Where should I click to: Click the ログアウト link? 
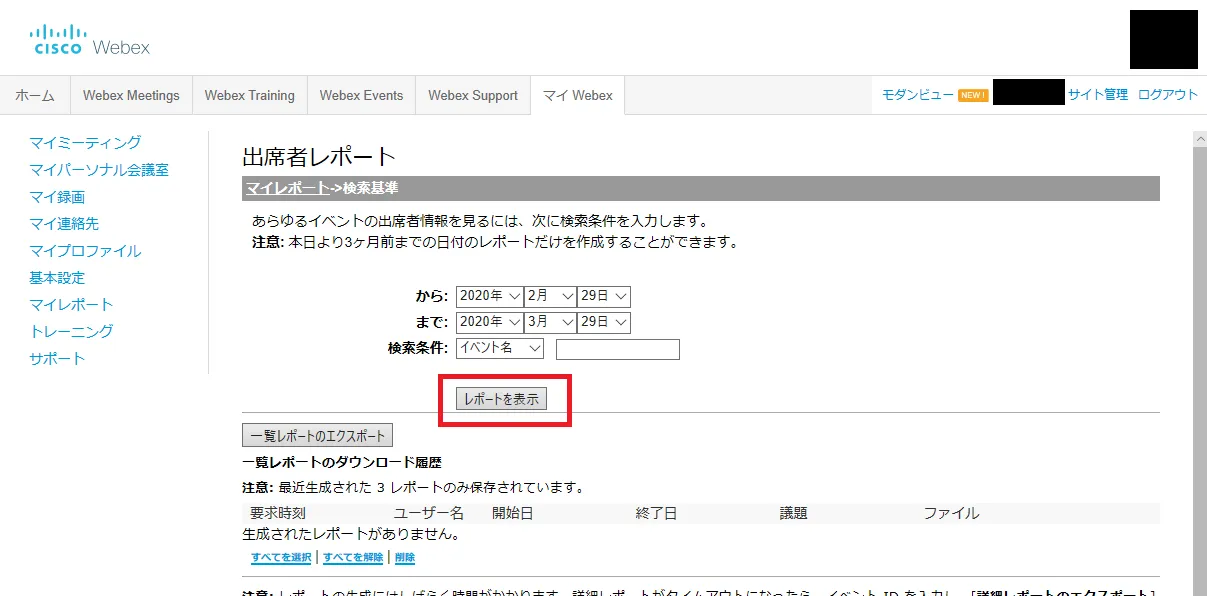point(1167,95)
